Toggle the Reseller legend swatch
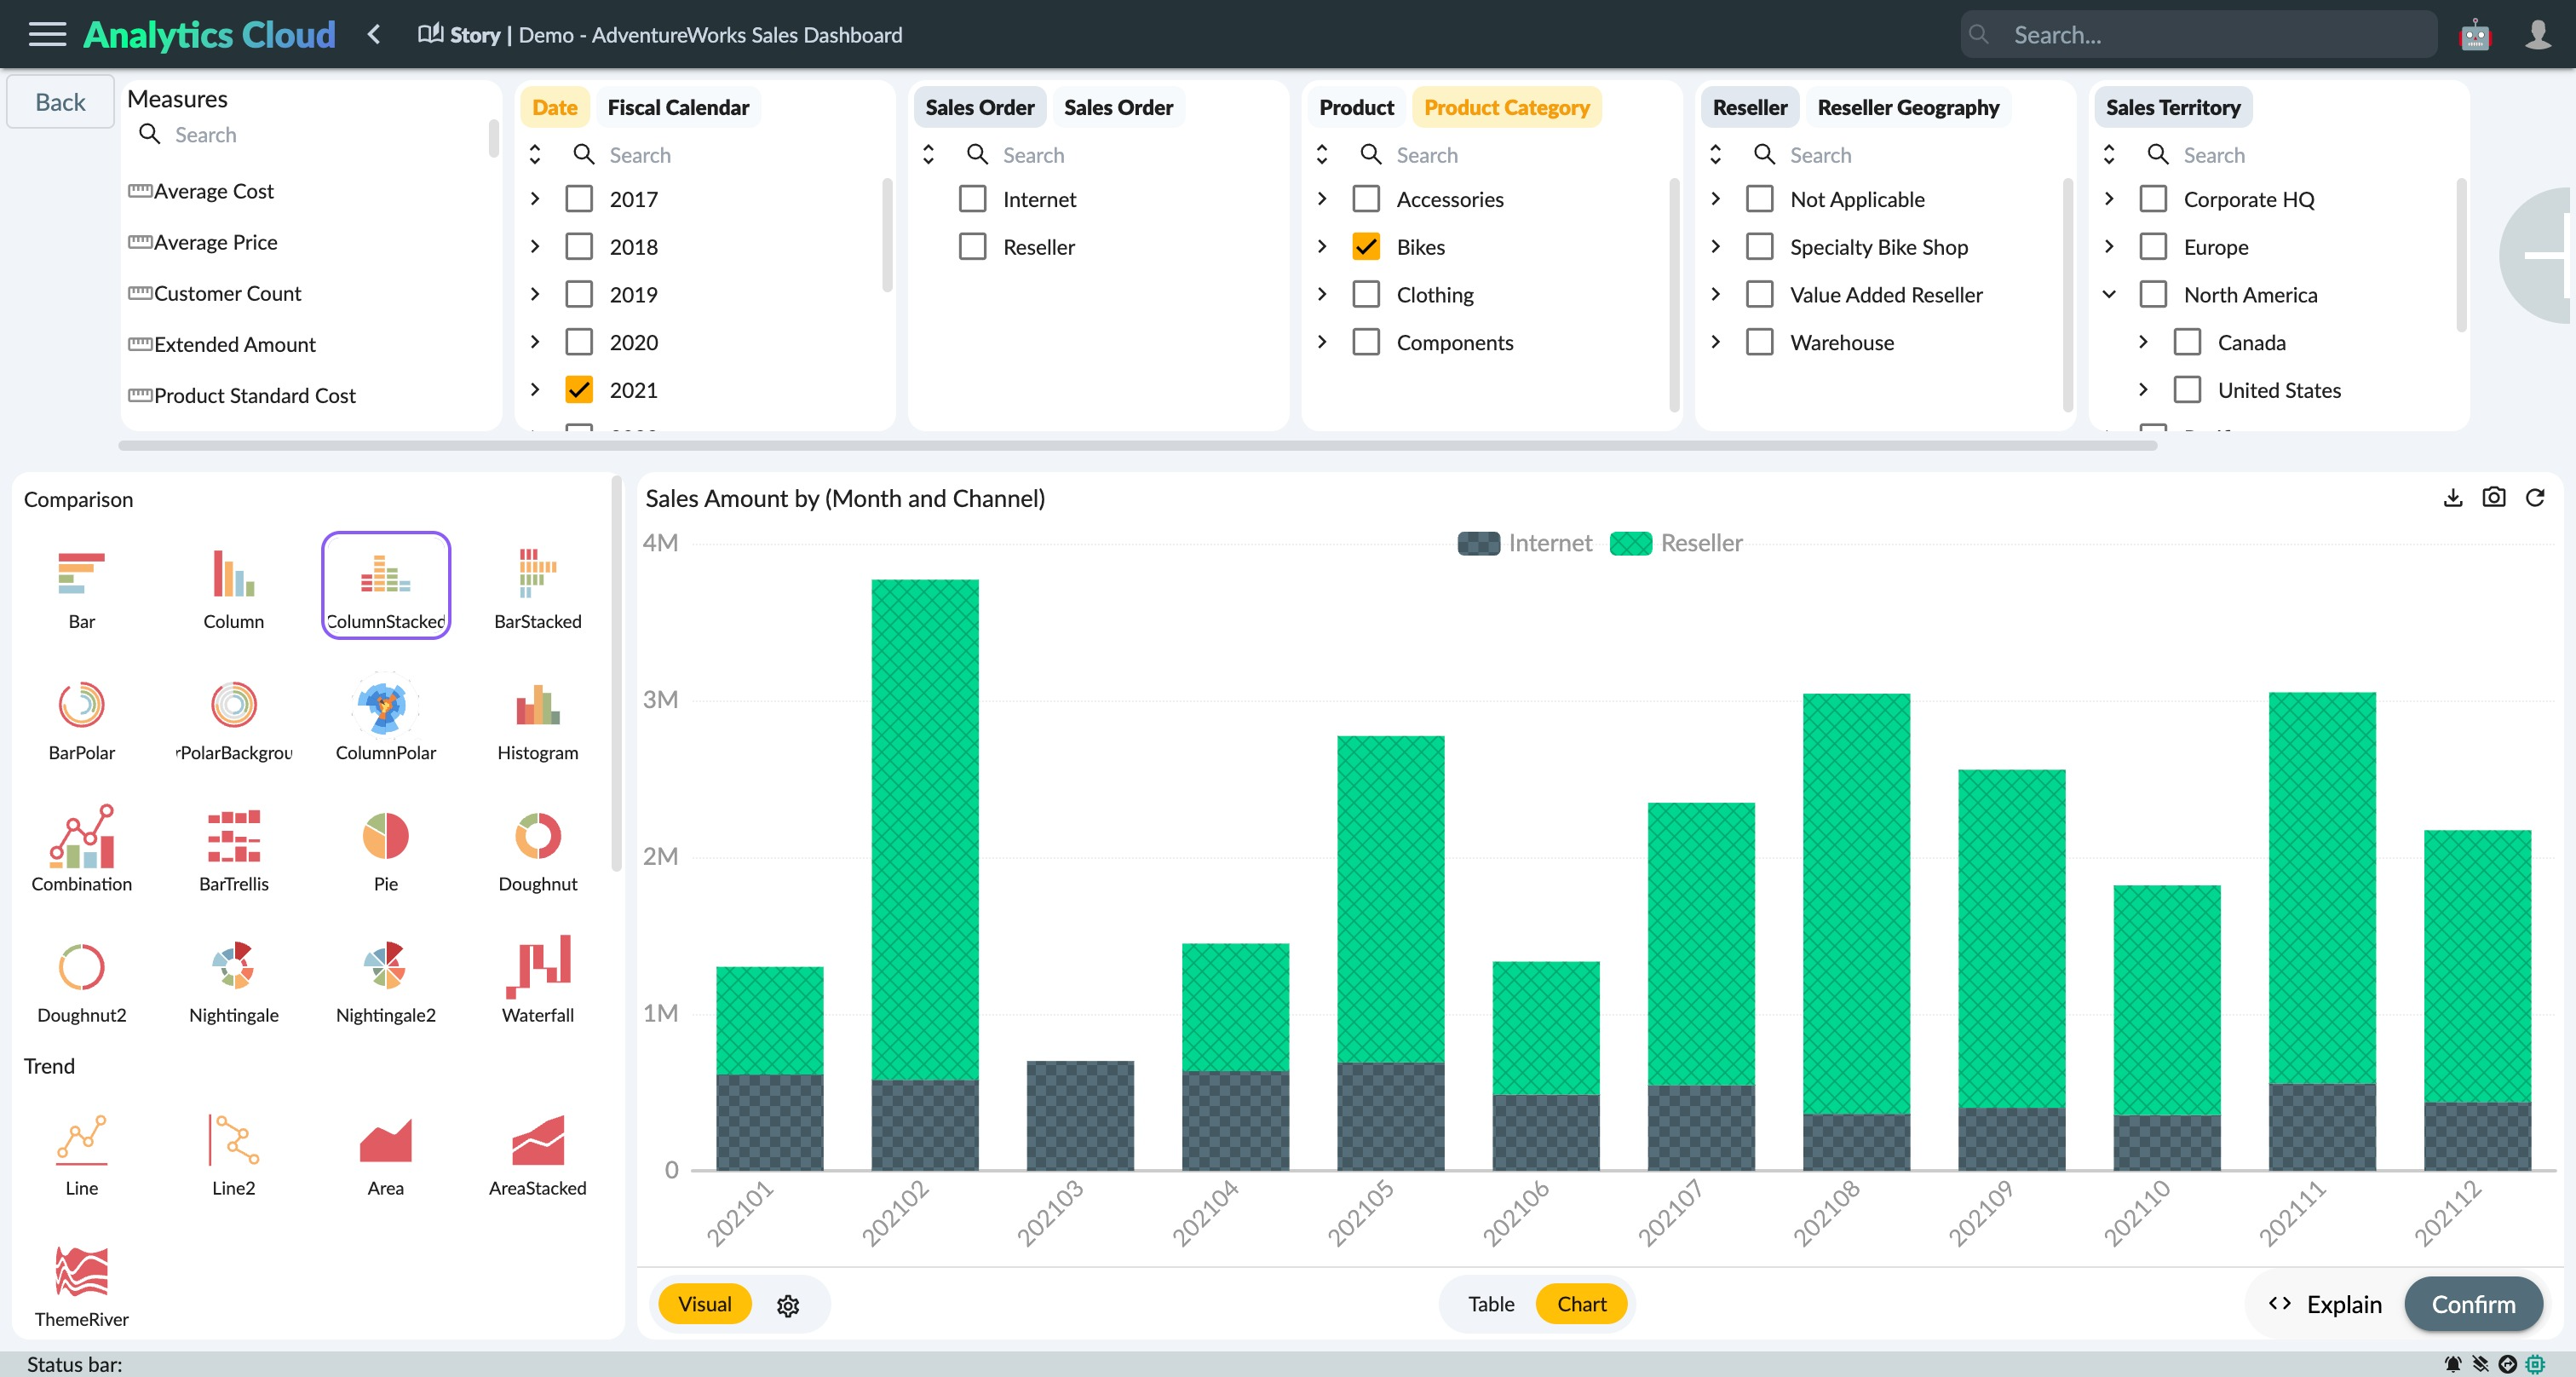This screenshot has height=1377, width=2576. pos(1630,543)
